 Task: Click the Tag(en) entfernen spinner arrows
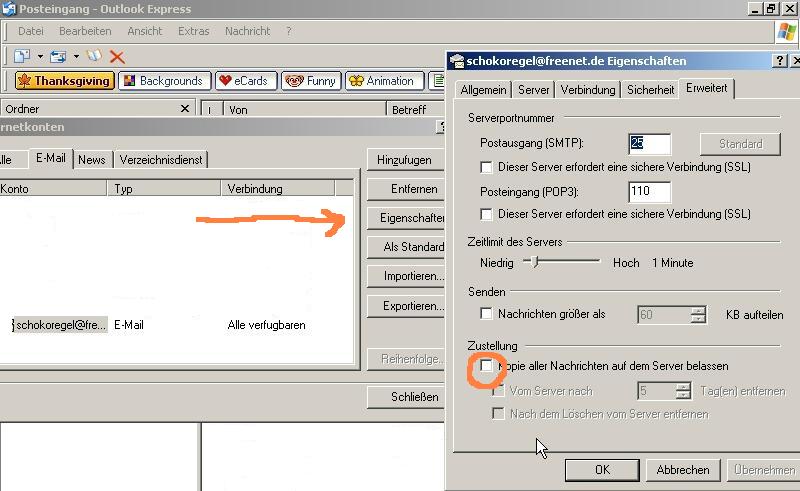click(683, 391)
